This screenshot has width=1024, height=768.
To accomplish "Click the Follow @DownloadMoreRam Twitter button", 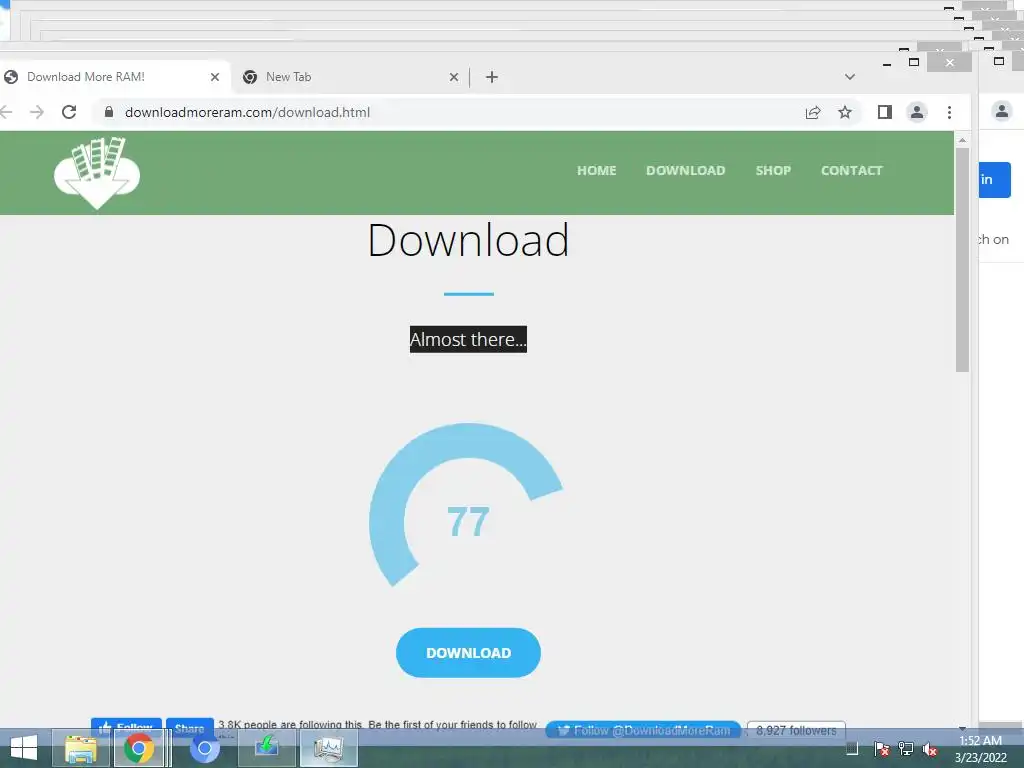I will click(x=643, y=730).
